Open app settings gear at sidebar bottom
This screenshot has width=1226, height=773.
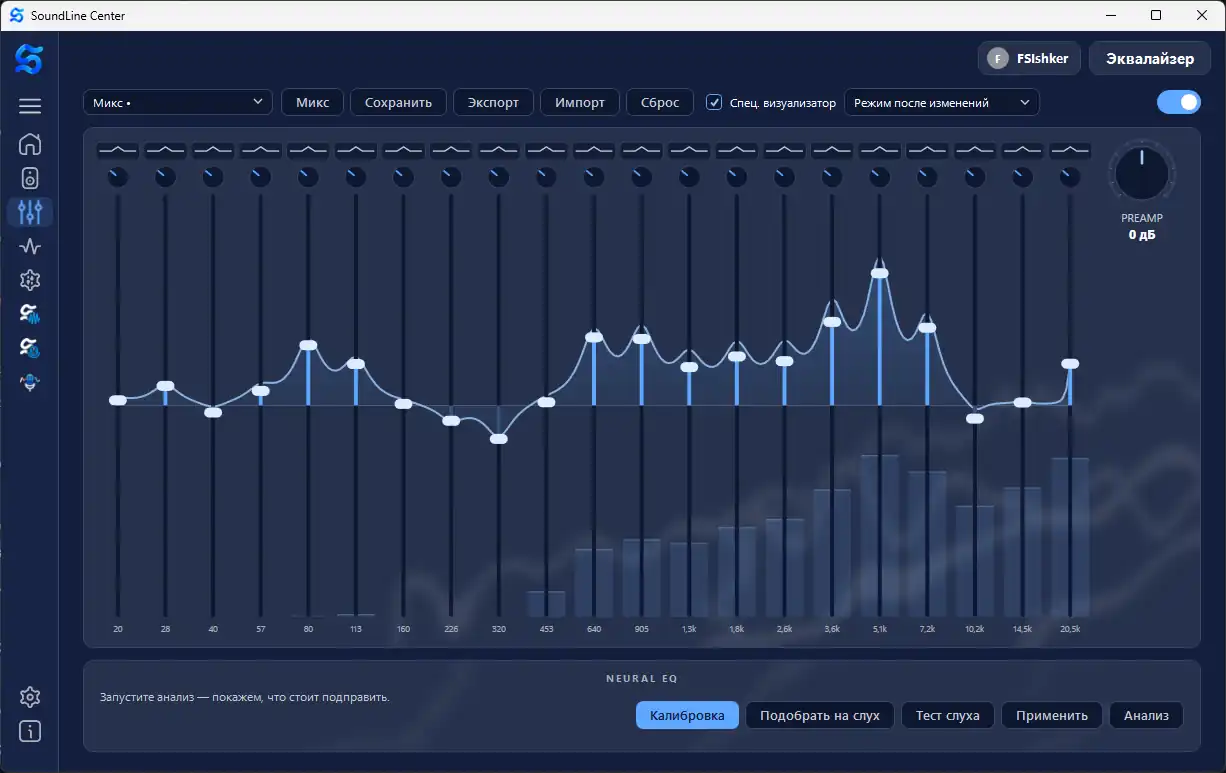click(x=30, y=697)
